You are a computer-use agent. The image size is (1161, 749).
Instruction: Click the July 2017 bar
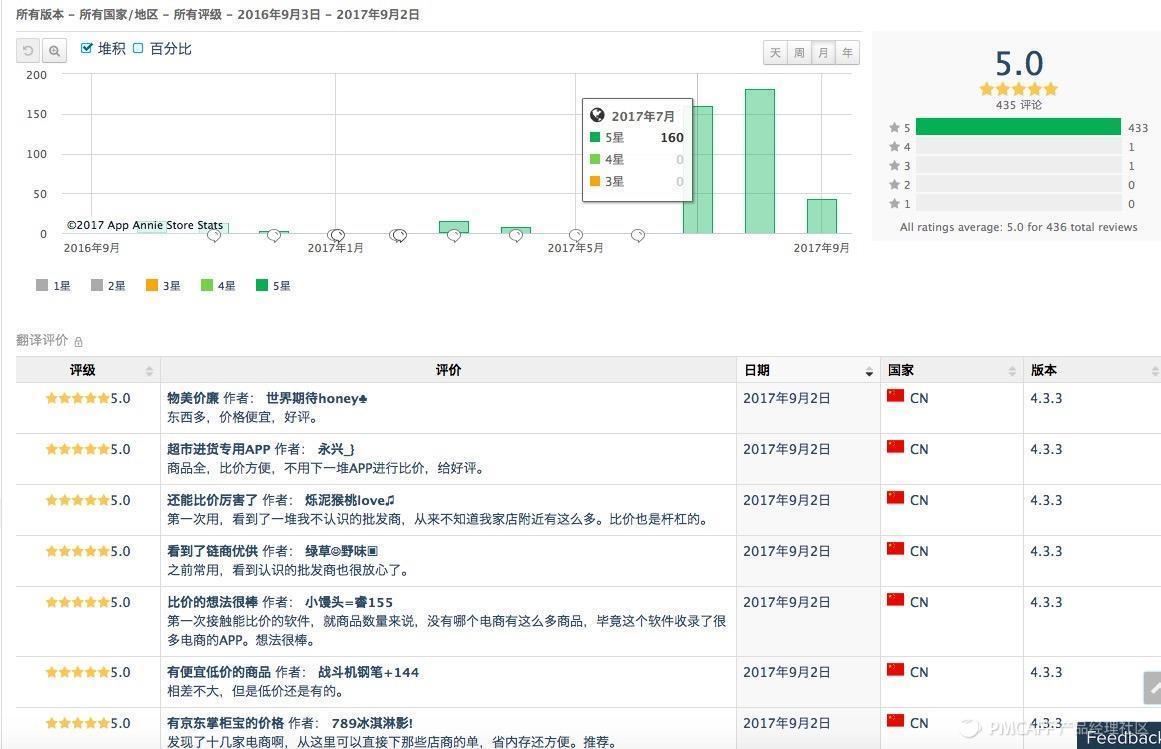click(703, 169)
